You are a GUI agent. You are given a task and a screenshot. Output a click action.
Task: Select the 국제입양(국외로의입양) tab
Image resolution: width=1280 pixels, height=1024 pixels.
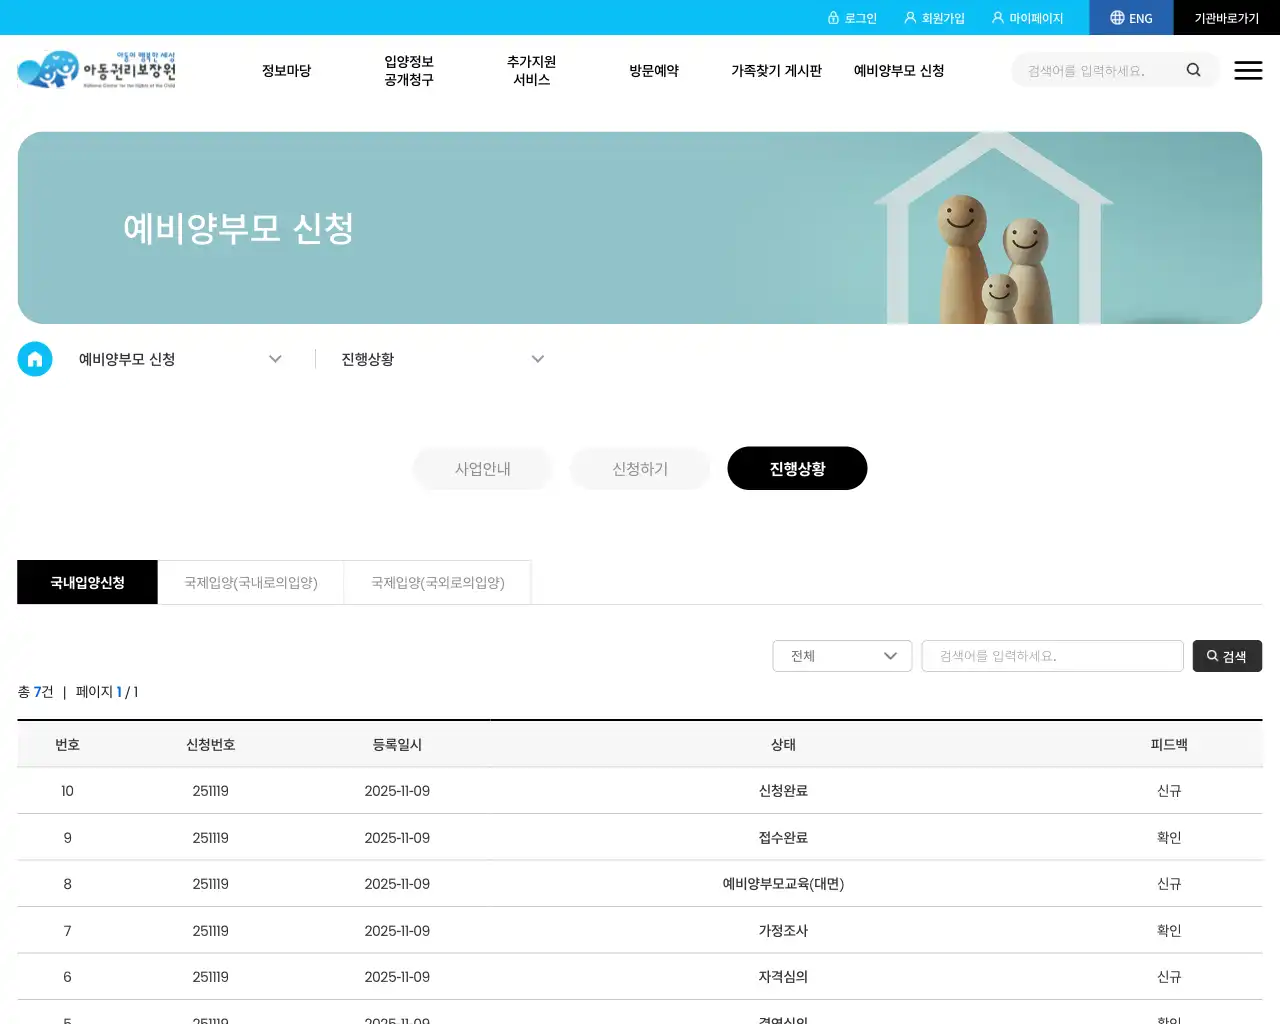pyautogui.click(x=437, y=582)
